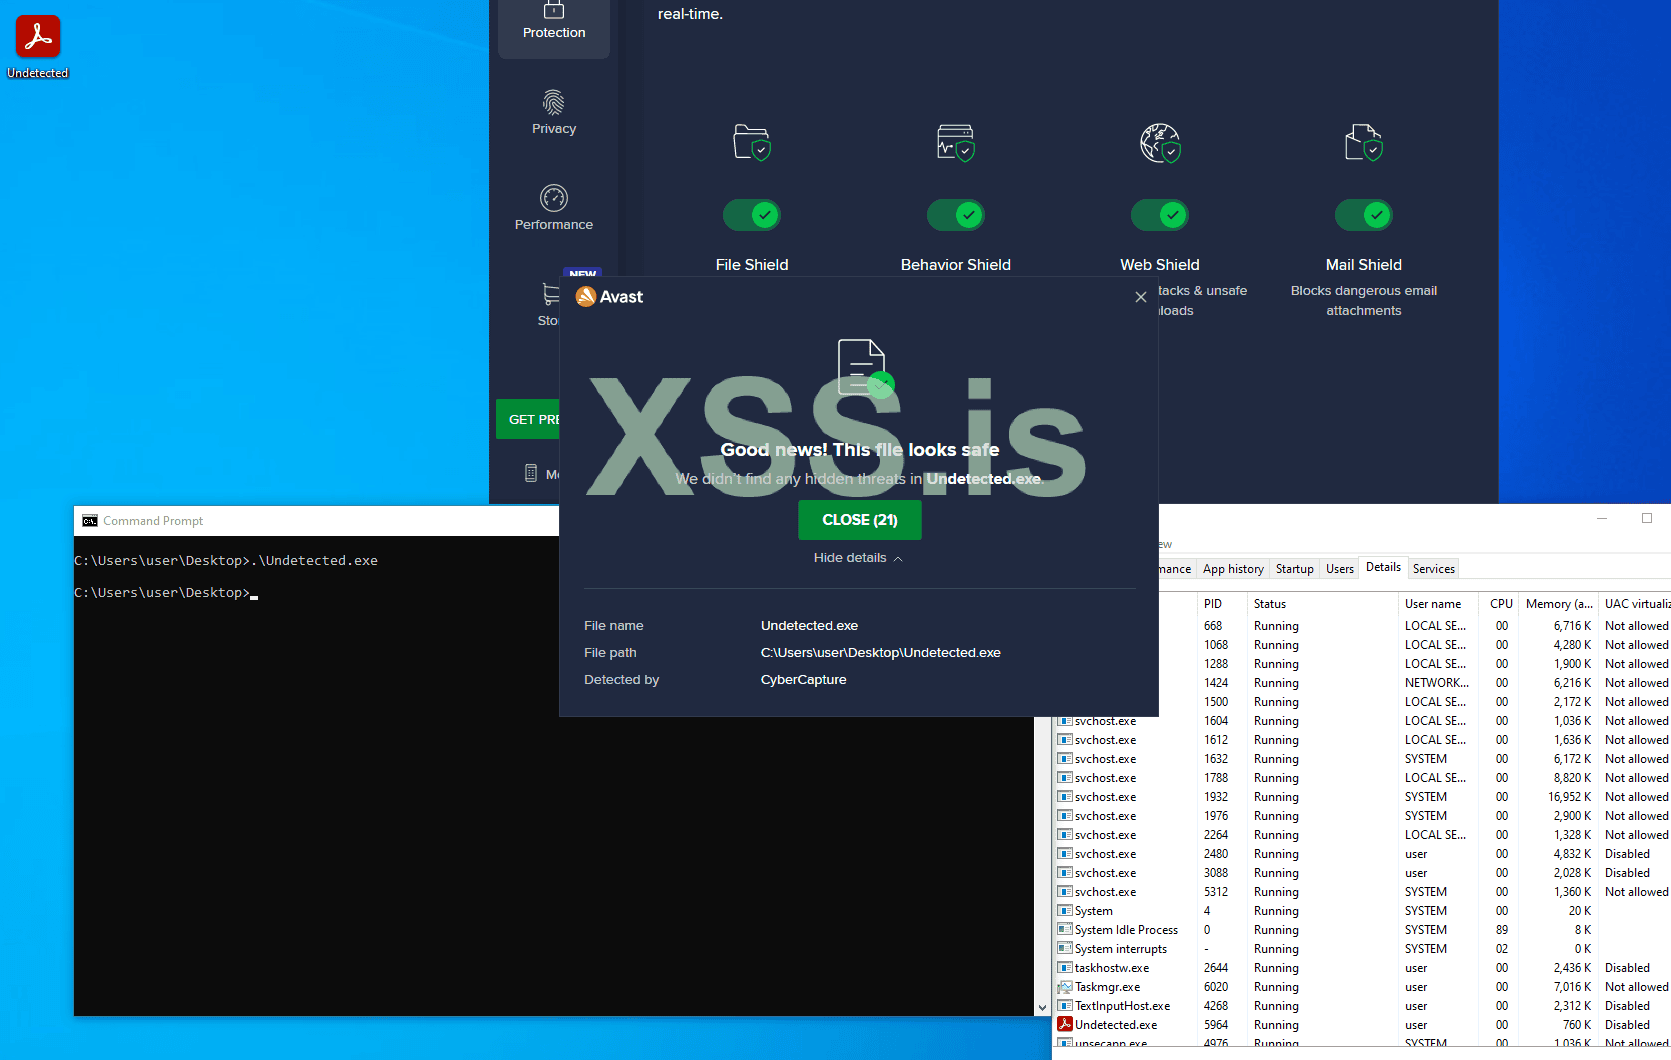
Task: Open Privacy fingerprint icon in Avast sidebar
Action: [x=554, y=102]
